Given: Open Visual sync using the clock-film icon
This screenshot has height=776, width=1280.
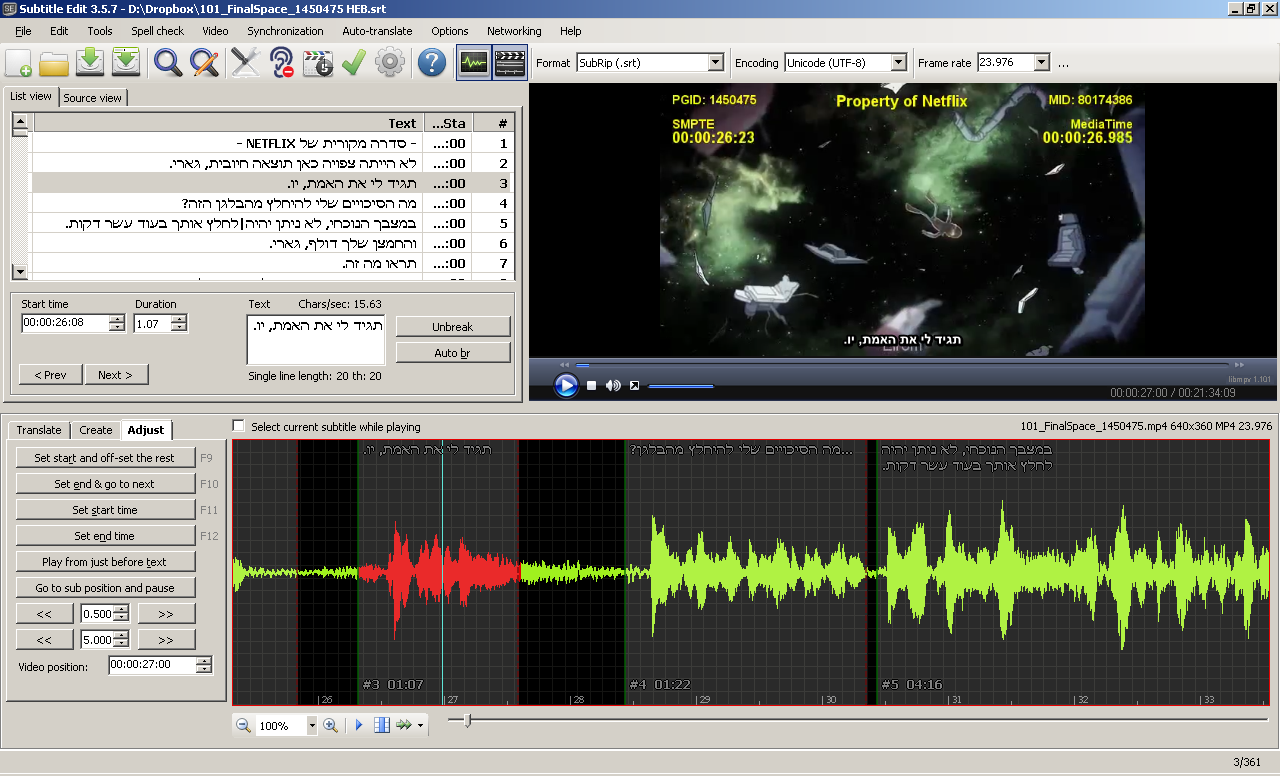Looking at the screenshot, I should tap(319, 61).
